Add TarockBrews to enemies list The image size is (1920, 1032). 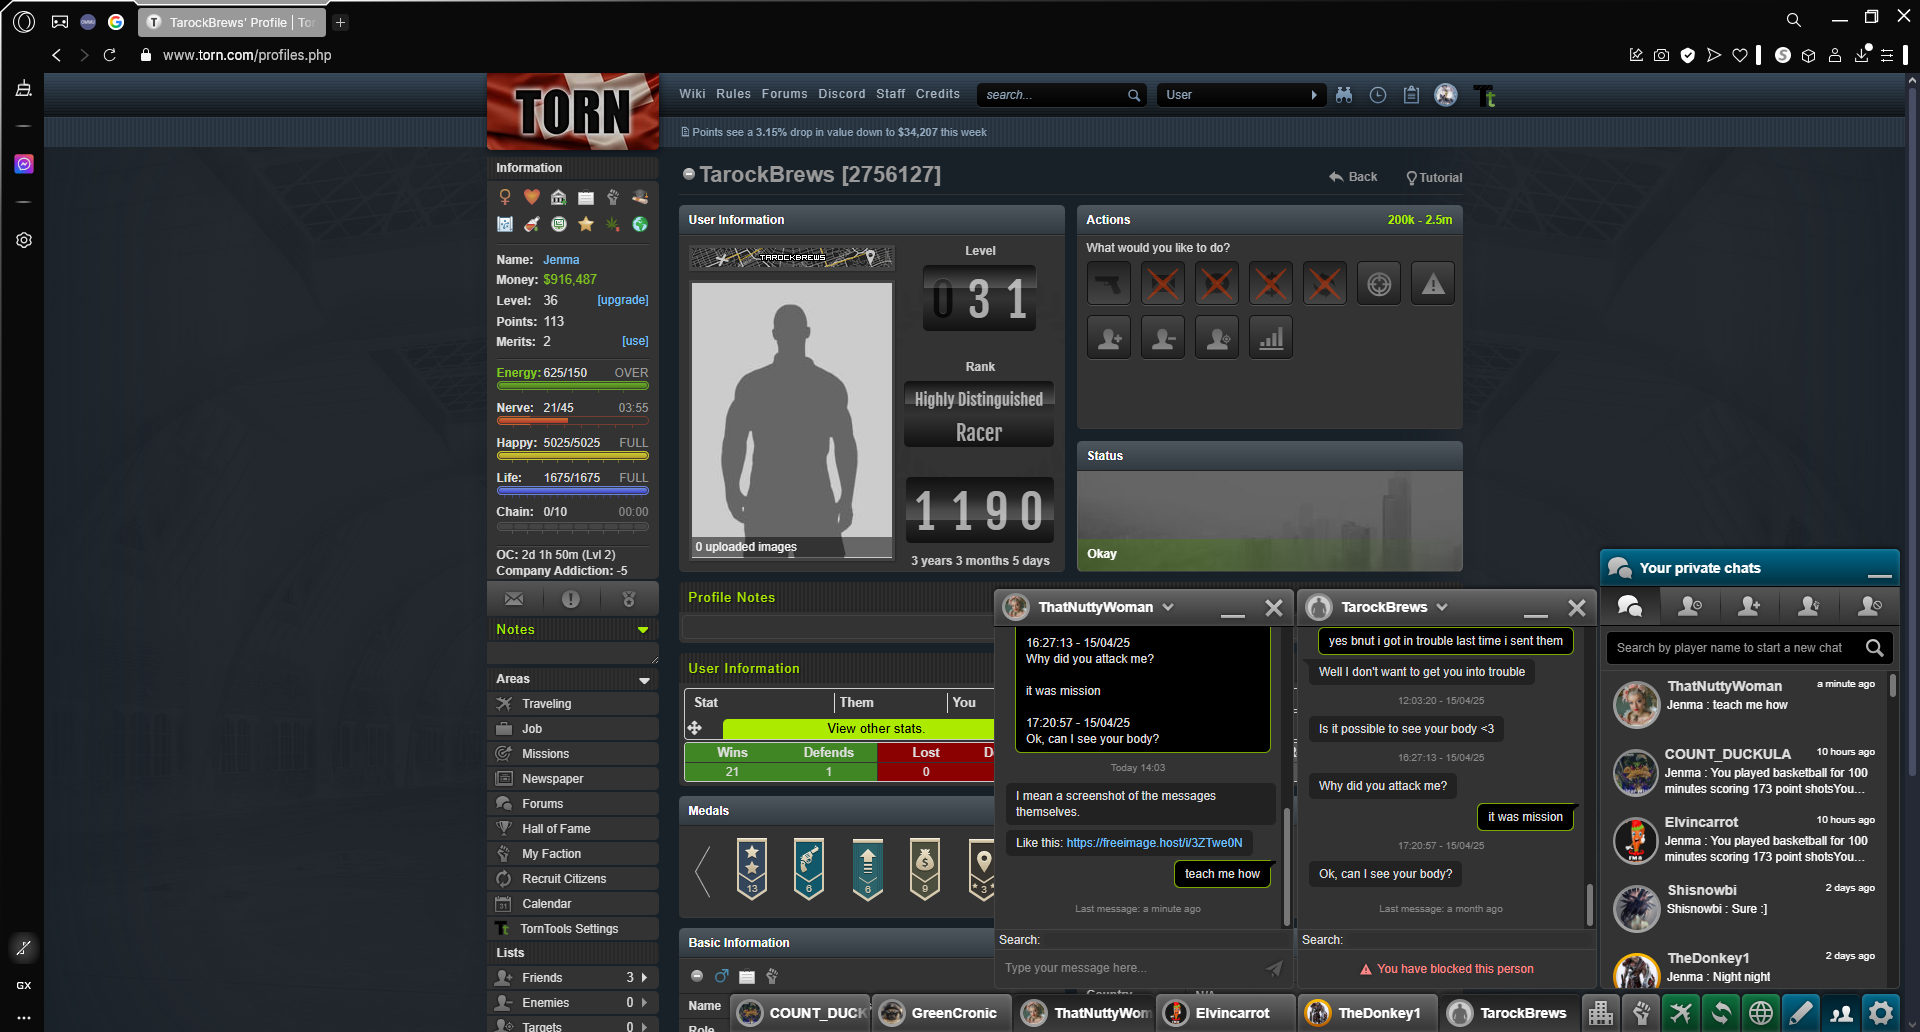coord(1163,338)
